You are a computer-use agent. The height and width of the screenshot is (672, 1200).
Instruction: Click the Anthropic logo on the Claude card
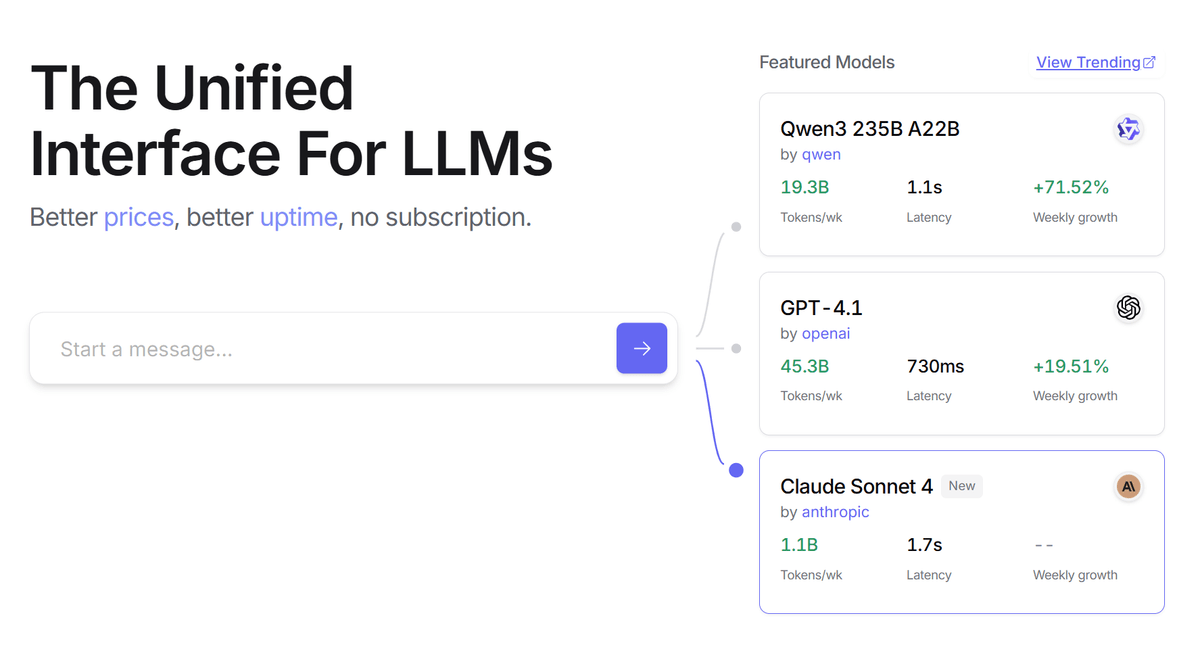click(x=1128, y=486)
